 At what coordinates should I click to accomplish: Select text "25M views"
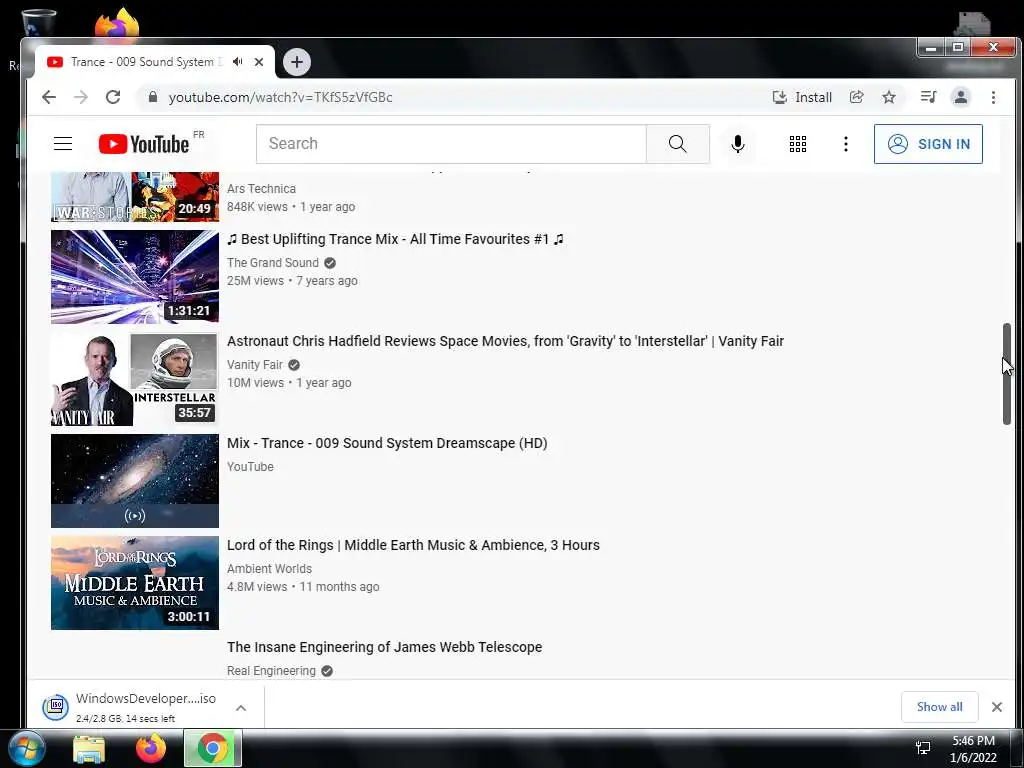(255, 281)
